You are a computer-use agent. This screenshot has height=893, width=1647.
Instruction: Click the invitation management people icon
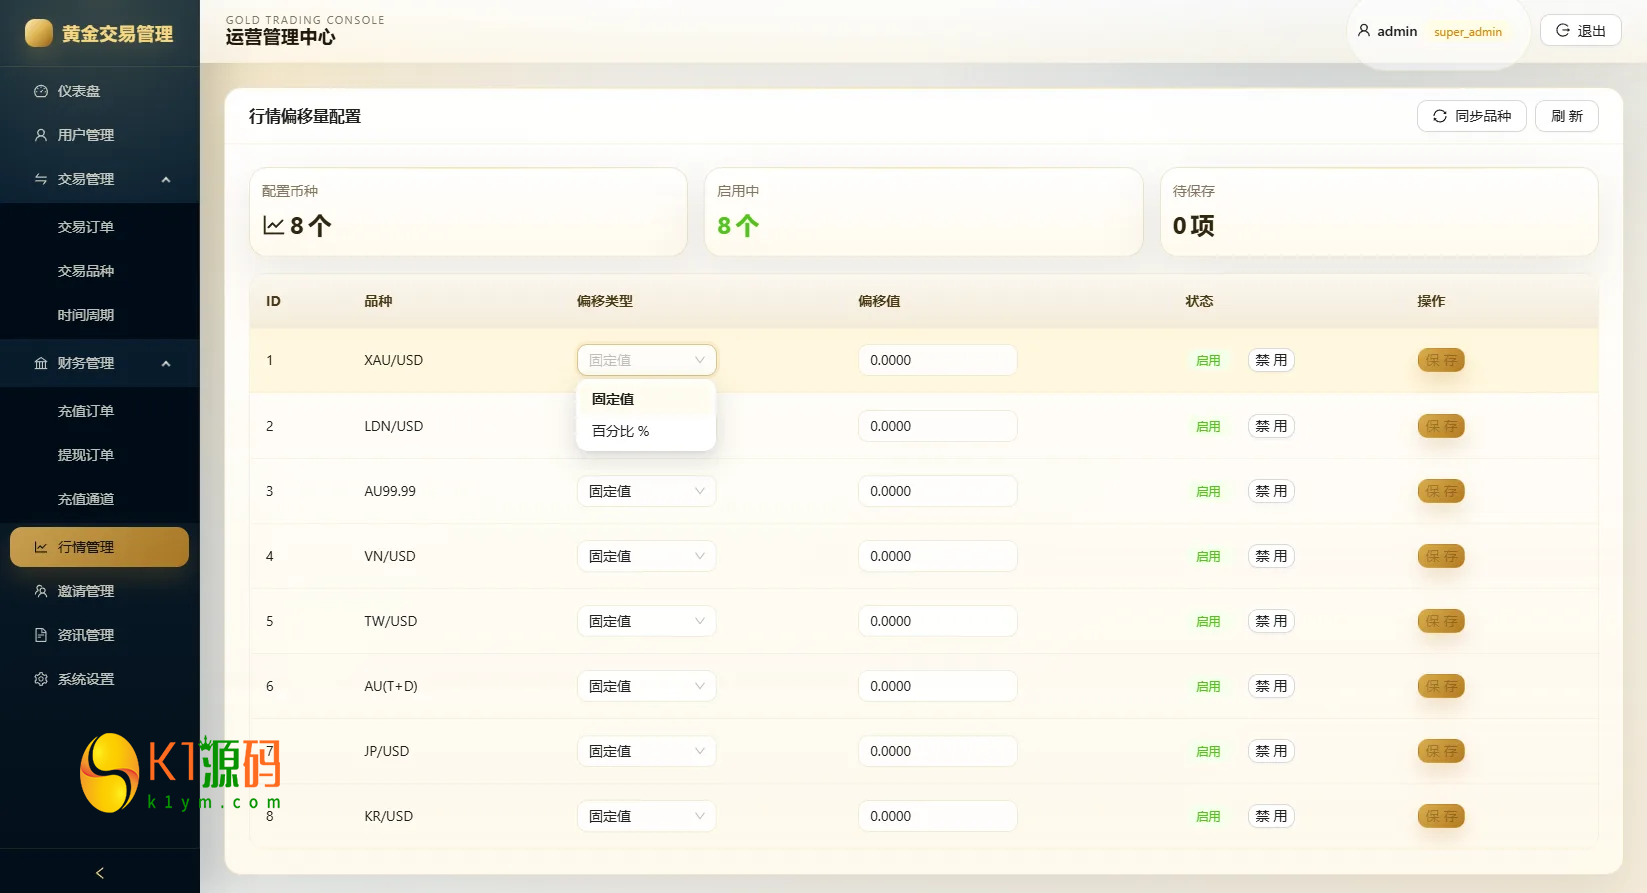(x=41, y=591)
